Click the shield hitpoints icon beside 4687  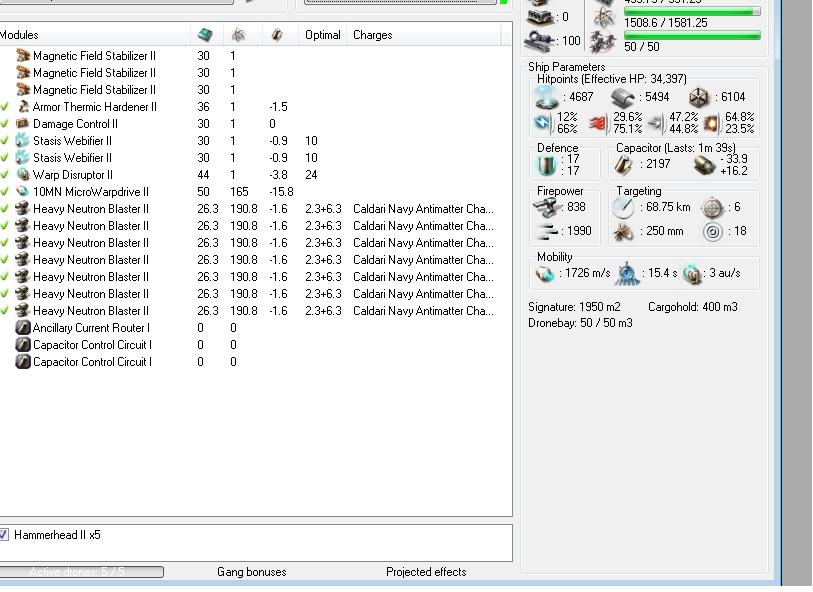tap(547, 97)
